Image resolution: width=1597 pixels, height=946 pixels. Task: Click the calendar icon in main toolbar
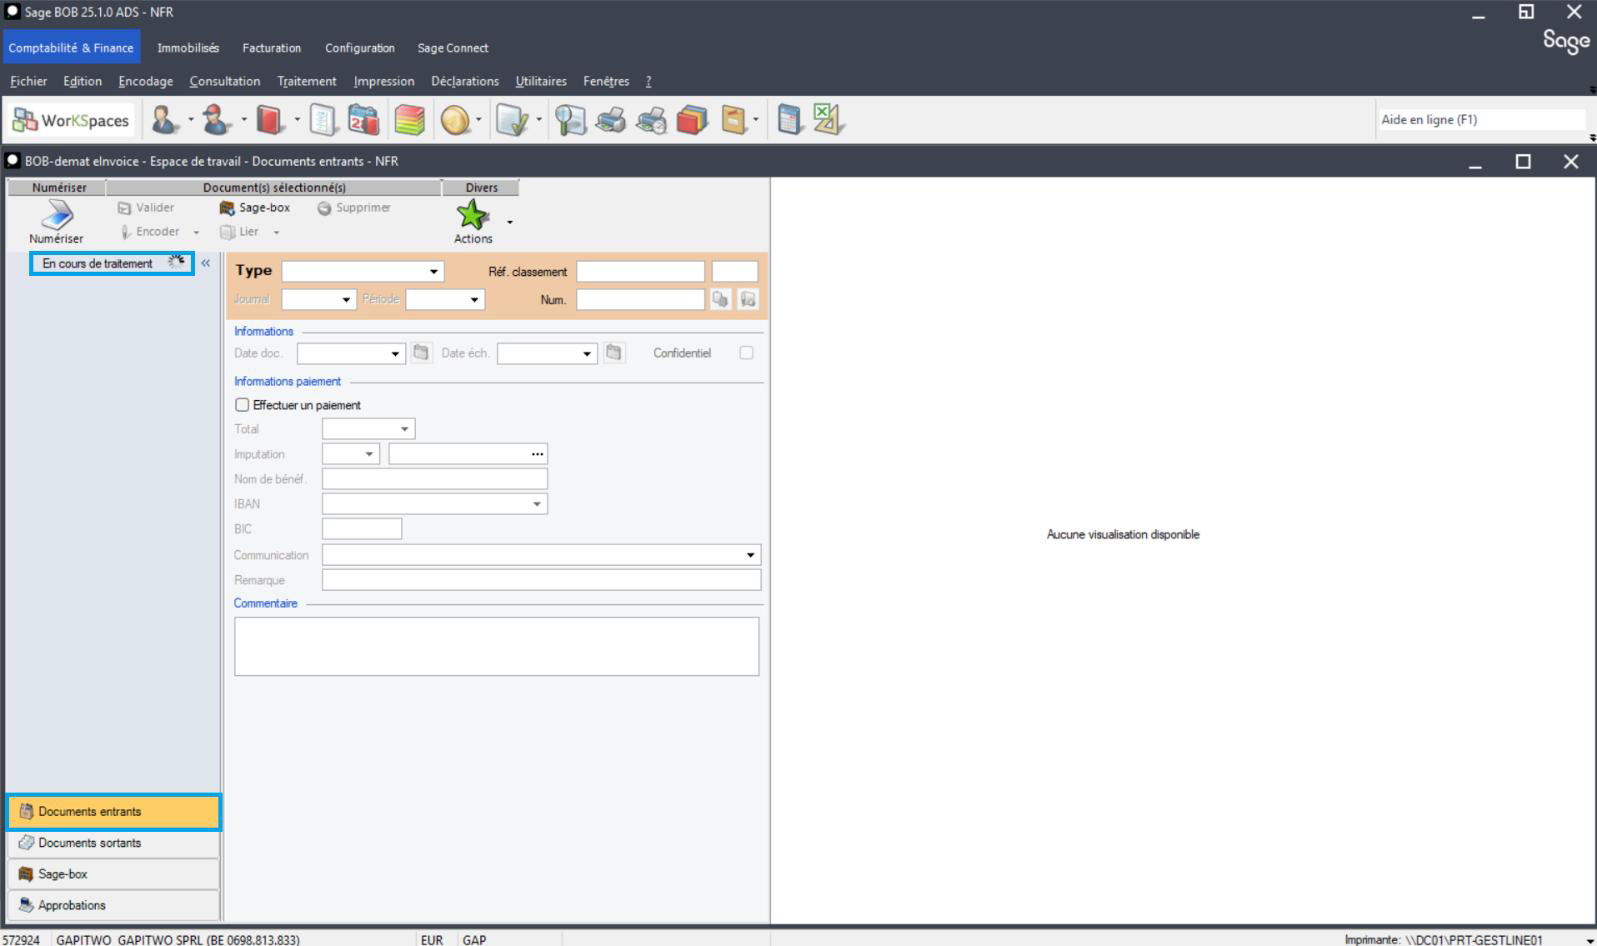pos(363,120)
